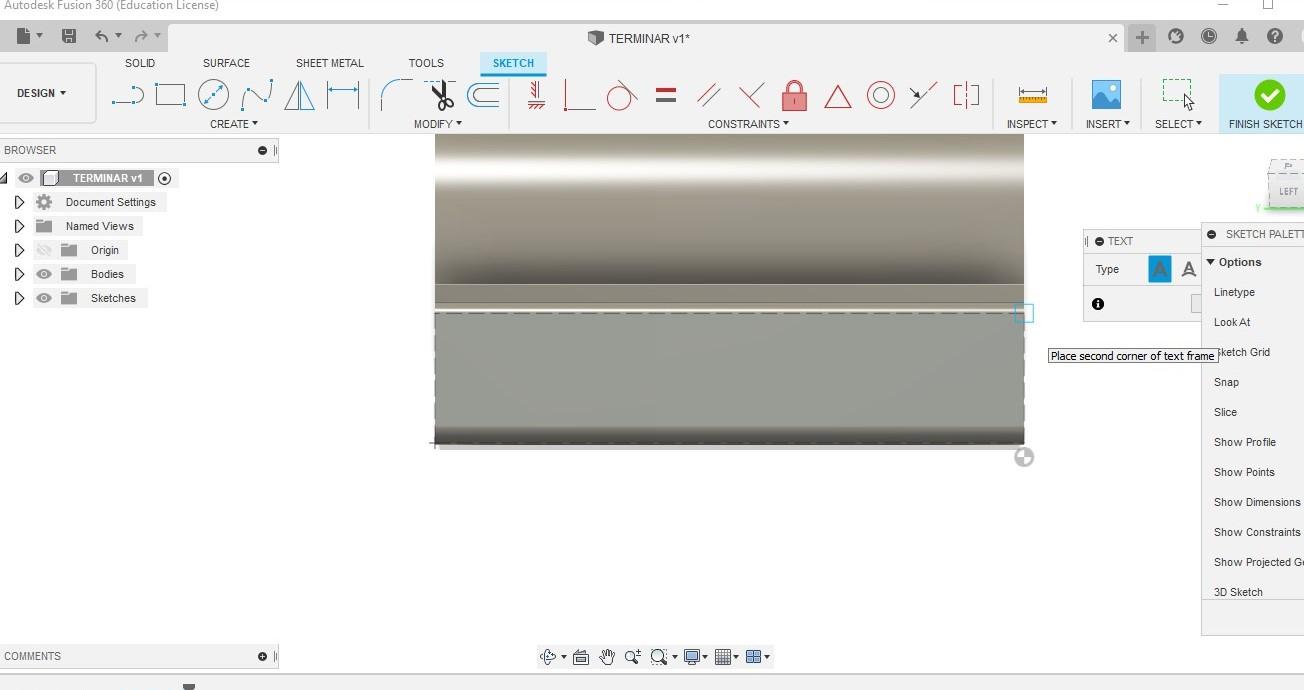
Task: Switch to the SHEET METAL tab
Action: 330,63
